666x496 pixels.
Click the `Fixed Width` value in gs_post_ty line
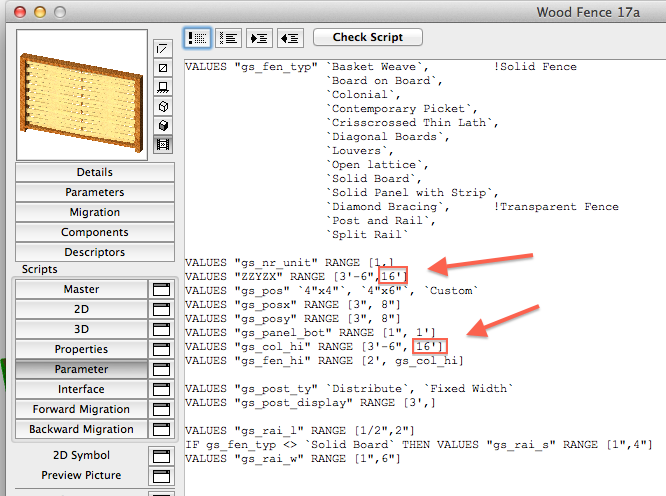point(468,389)
